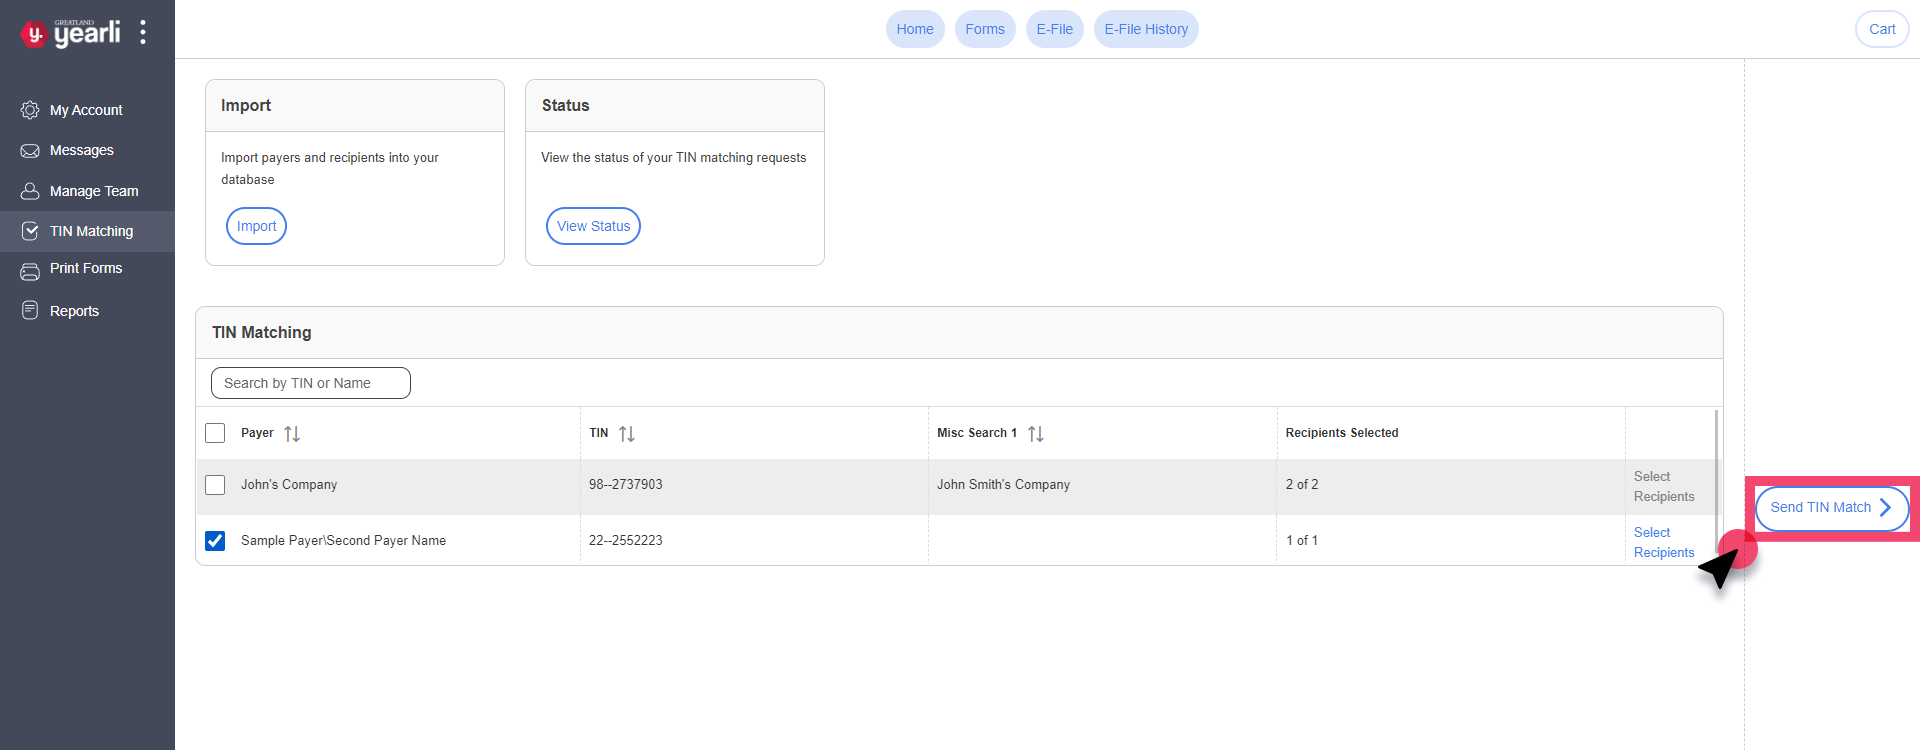Open the Forms tab

(985, 29)
